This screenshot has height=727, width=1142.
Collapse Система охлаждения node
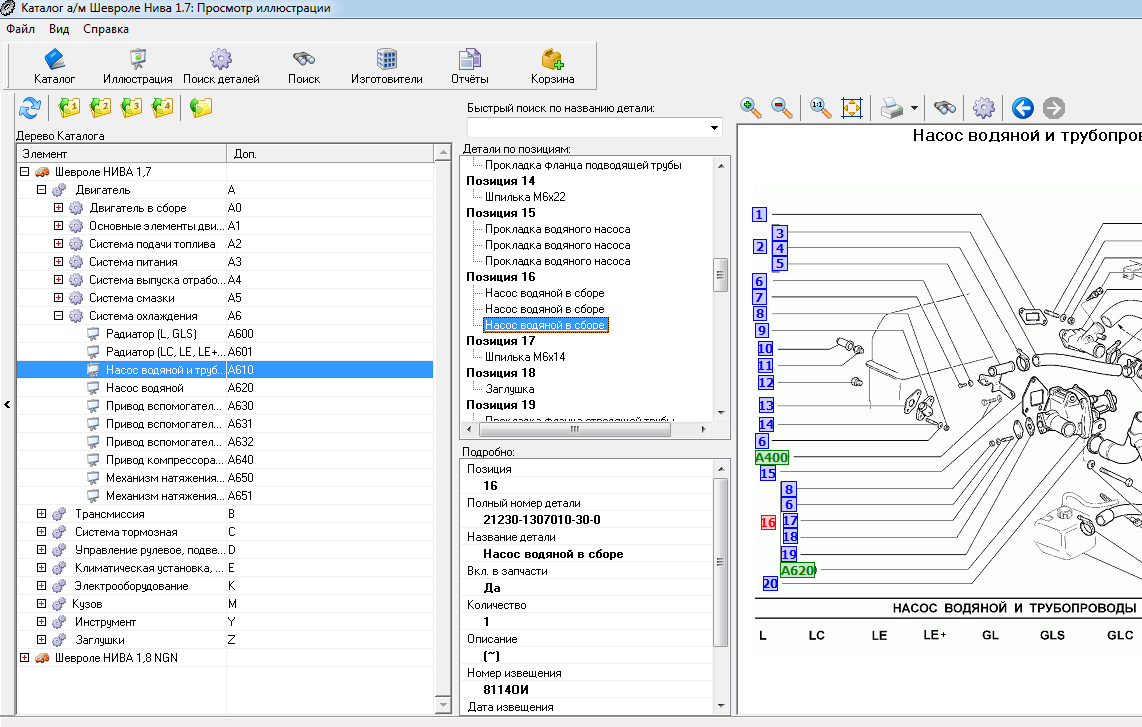[58, 315]
